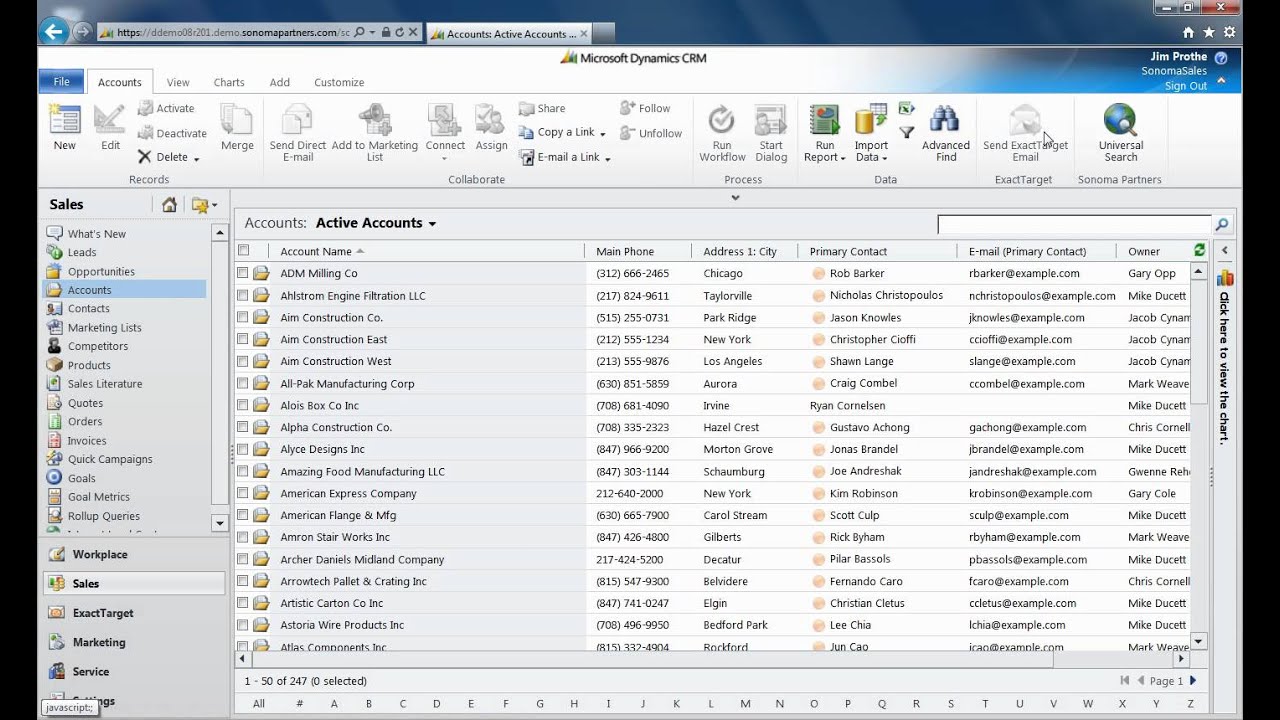The height and width of the screenshot is (720, 1280).
Task: Tick the Alois Box Co Inc checkbox
Action: pyautogui.click(x=243, y=405)
